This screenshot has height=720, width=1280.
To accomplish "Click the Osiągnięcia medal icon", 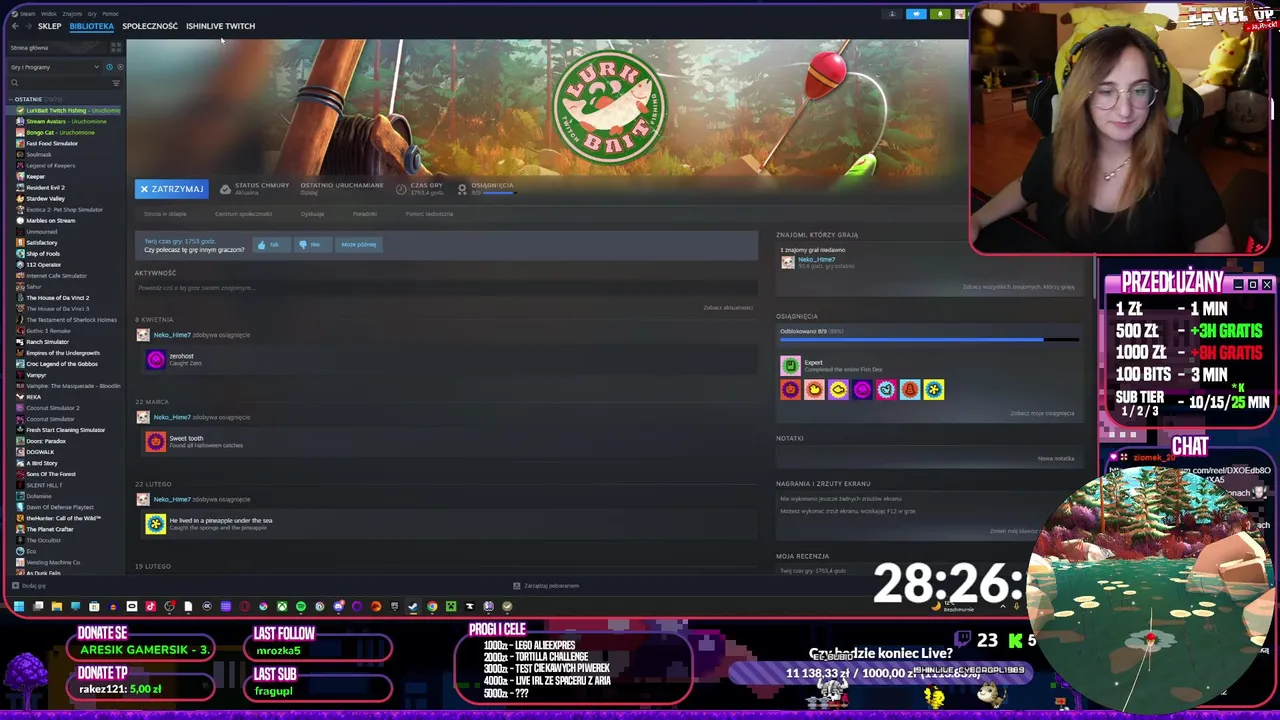I will point(462,189).
